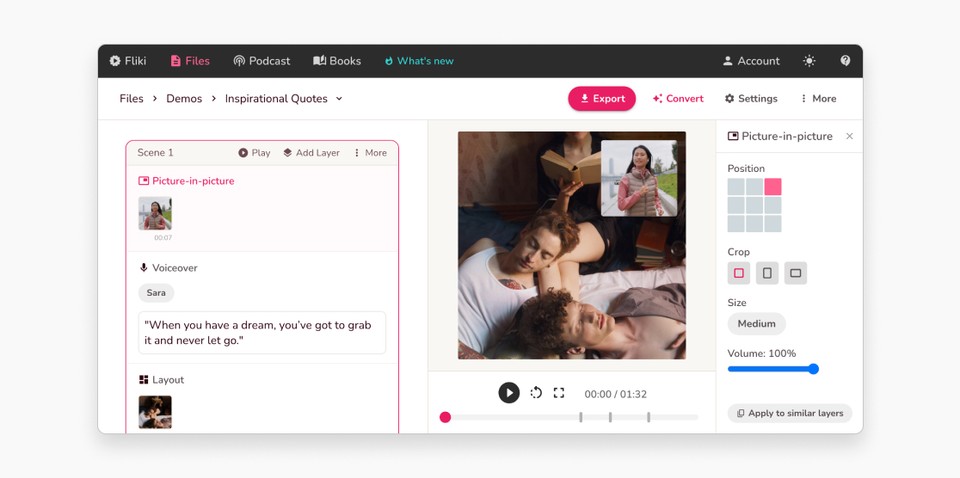
Task: Change the Sara voice chip
Action: coord(156,293)
